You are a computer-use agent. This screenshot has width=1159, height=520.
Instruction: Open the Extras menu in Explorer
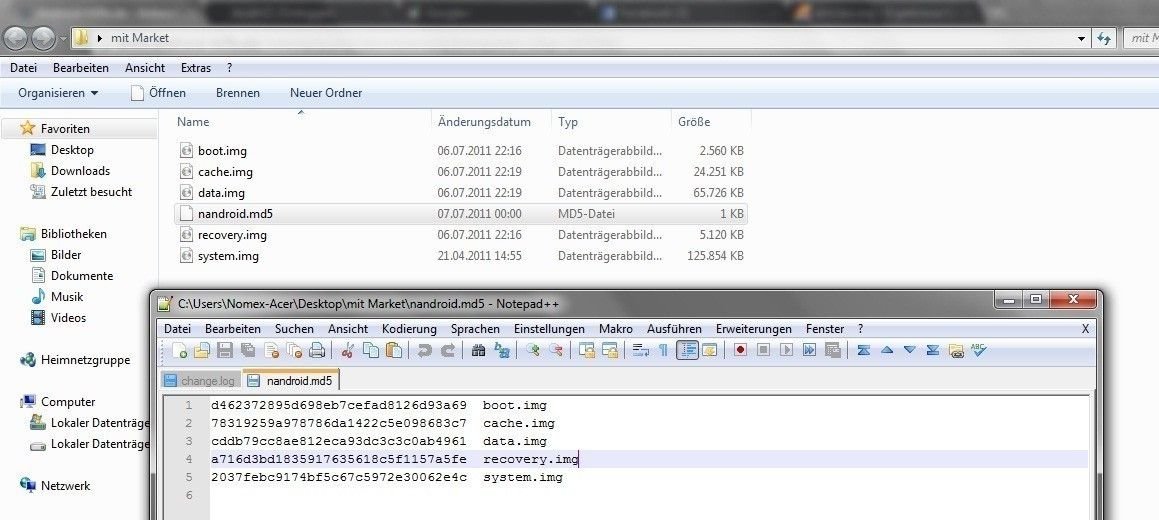click(x=196, y=68)
